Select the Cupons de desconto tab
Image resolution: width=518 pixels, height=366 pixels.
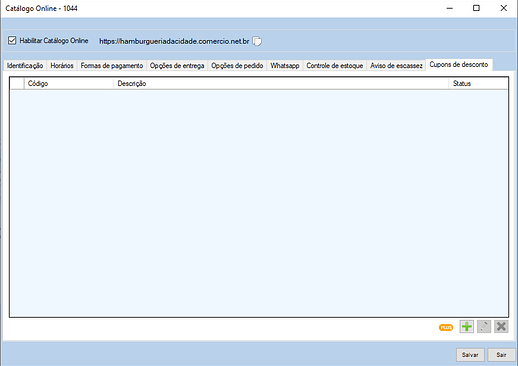[x=459, y=65]
